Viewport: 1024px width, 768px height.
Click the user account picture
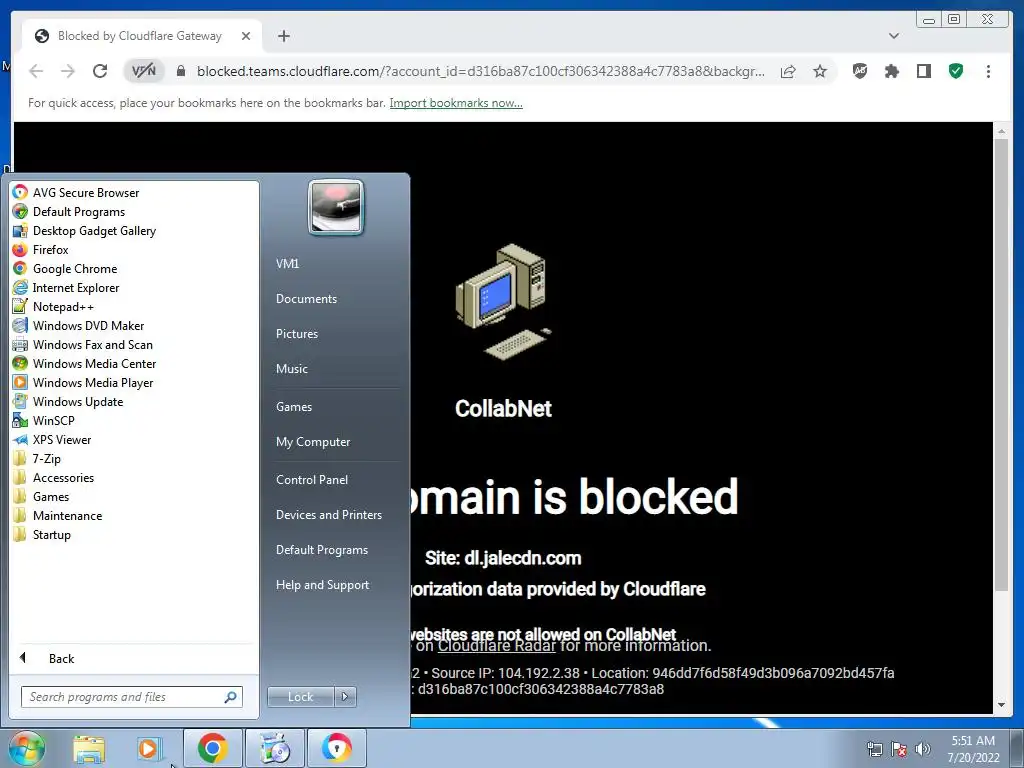[336, 208]
